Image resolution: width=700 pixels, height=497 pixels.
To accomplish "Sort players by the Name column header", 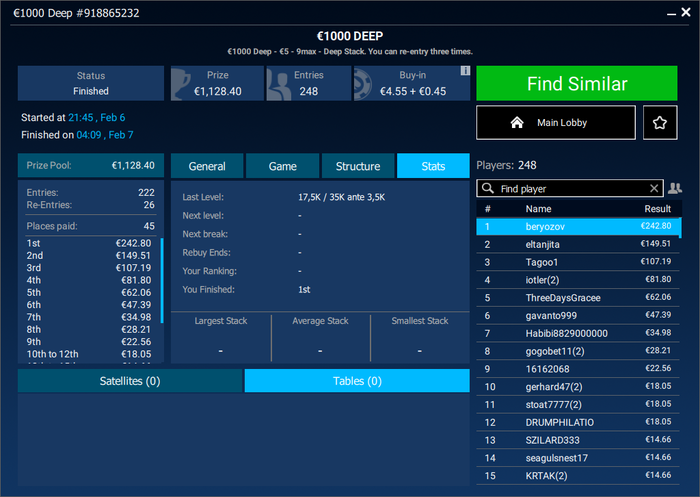I will (538, 209).
